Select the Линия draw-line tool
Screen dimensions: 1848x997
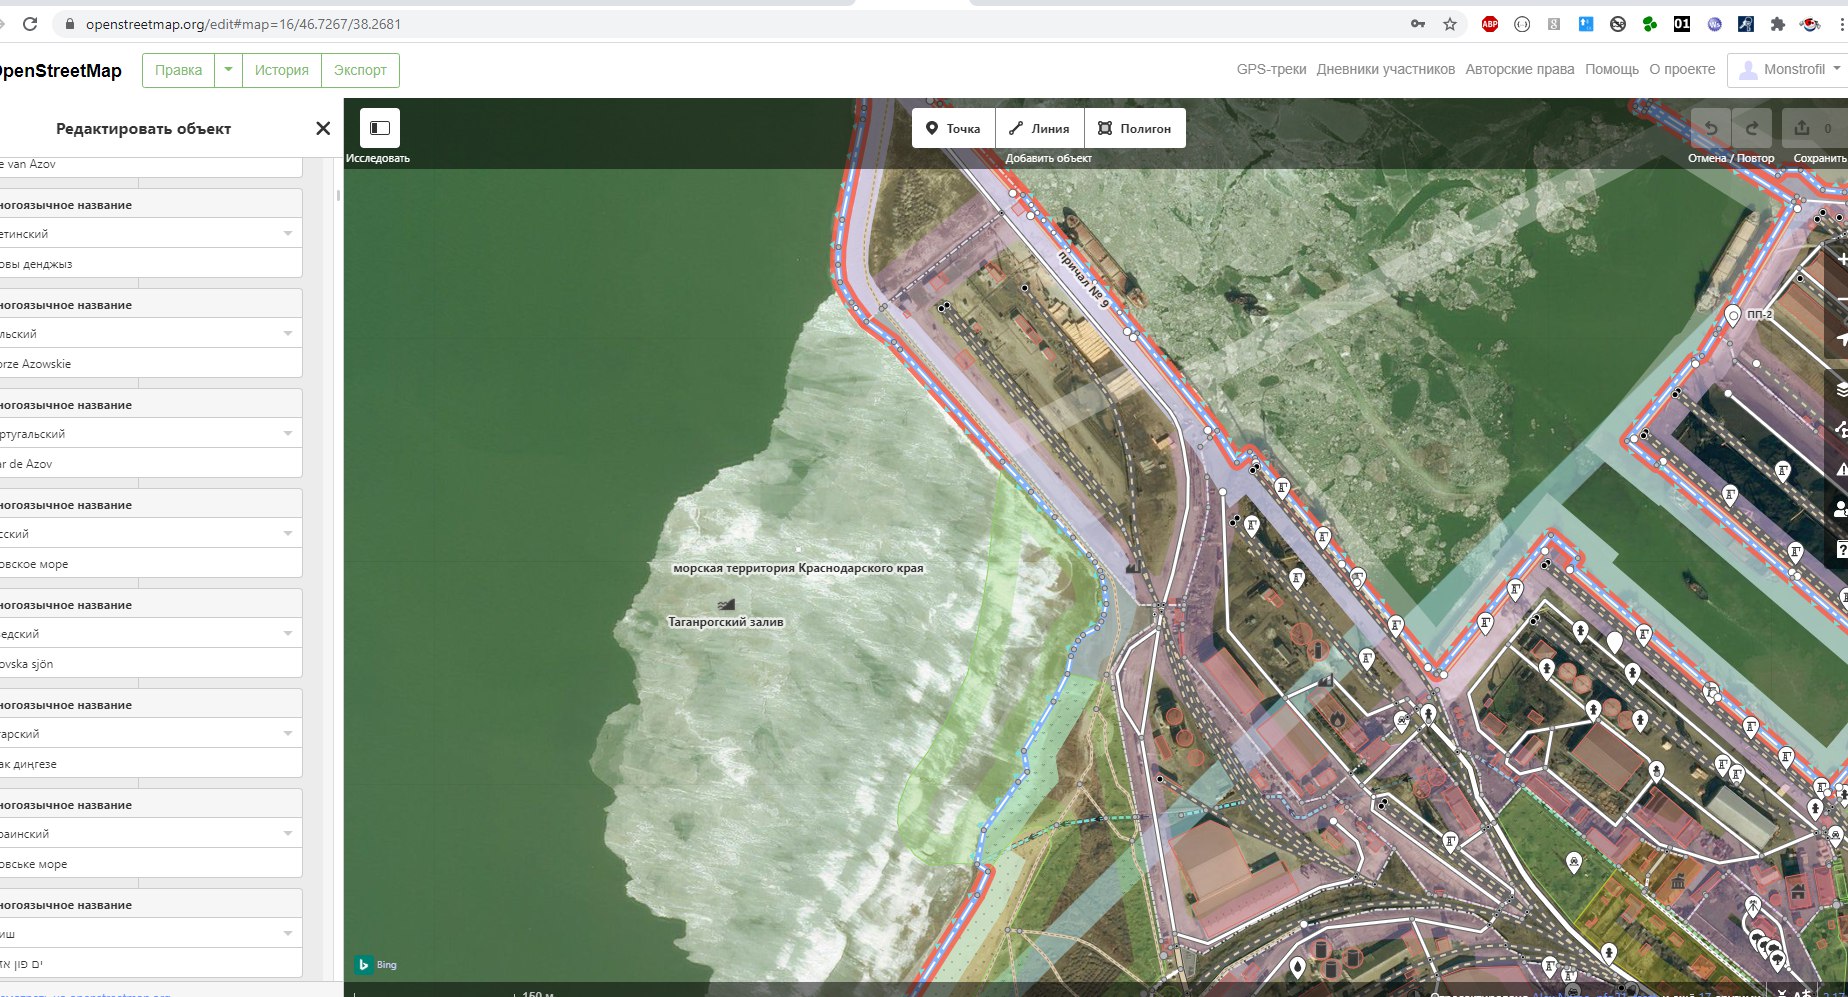coord(1039,128)
